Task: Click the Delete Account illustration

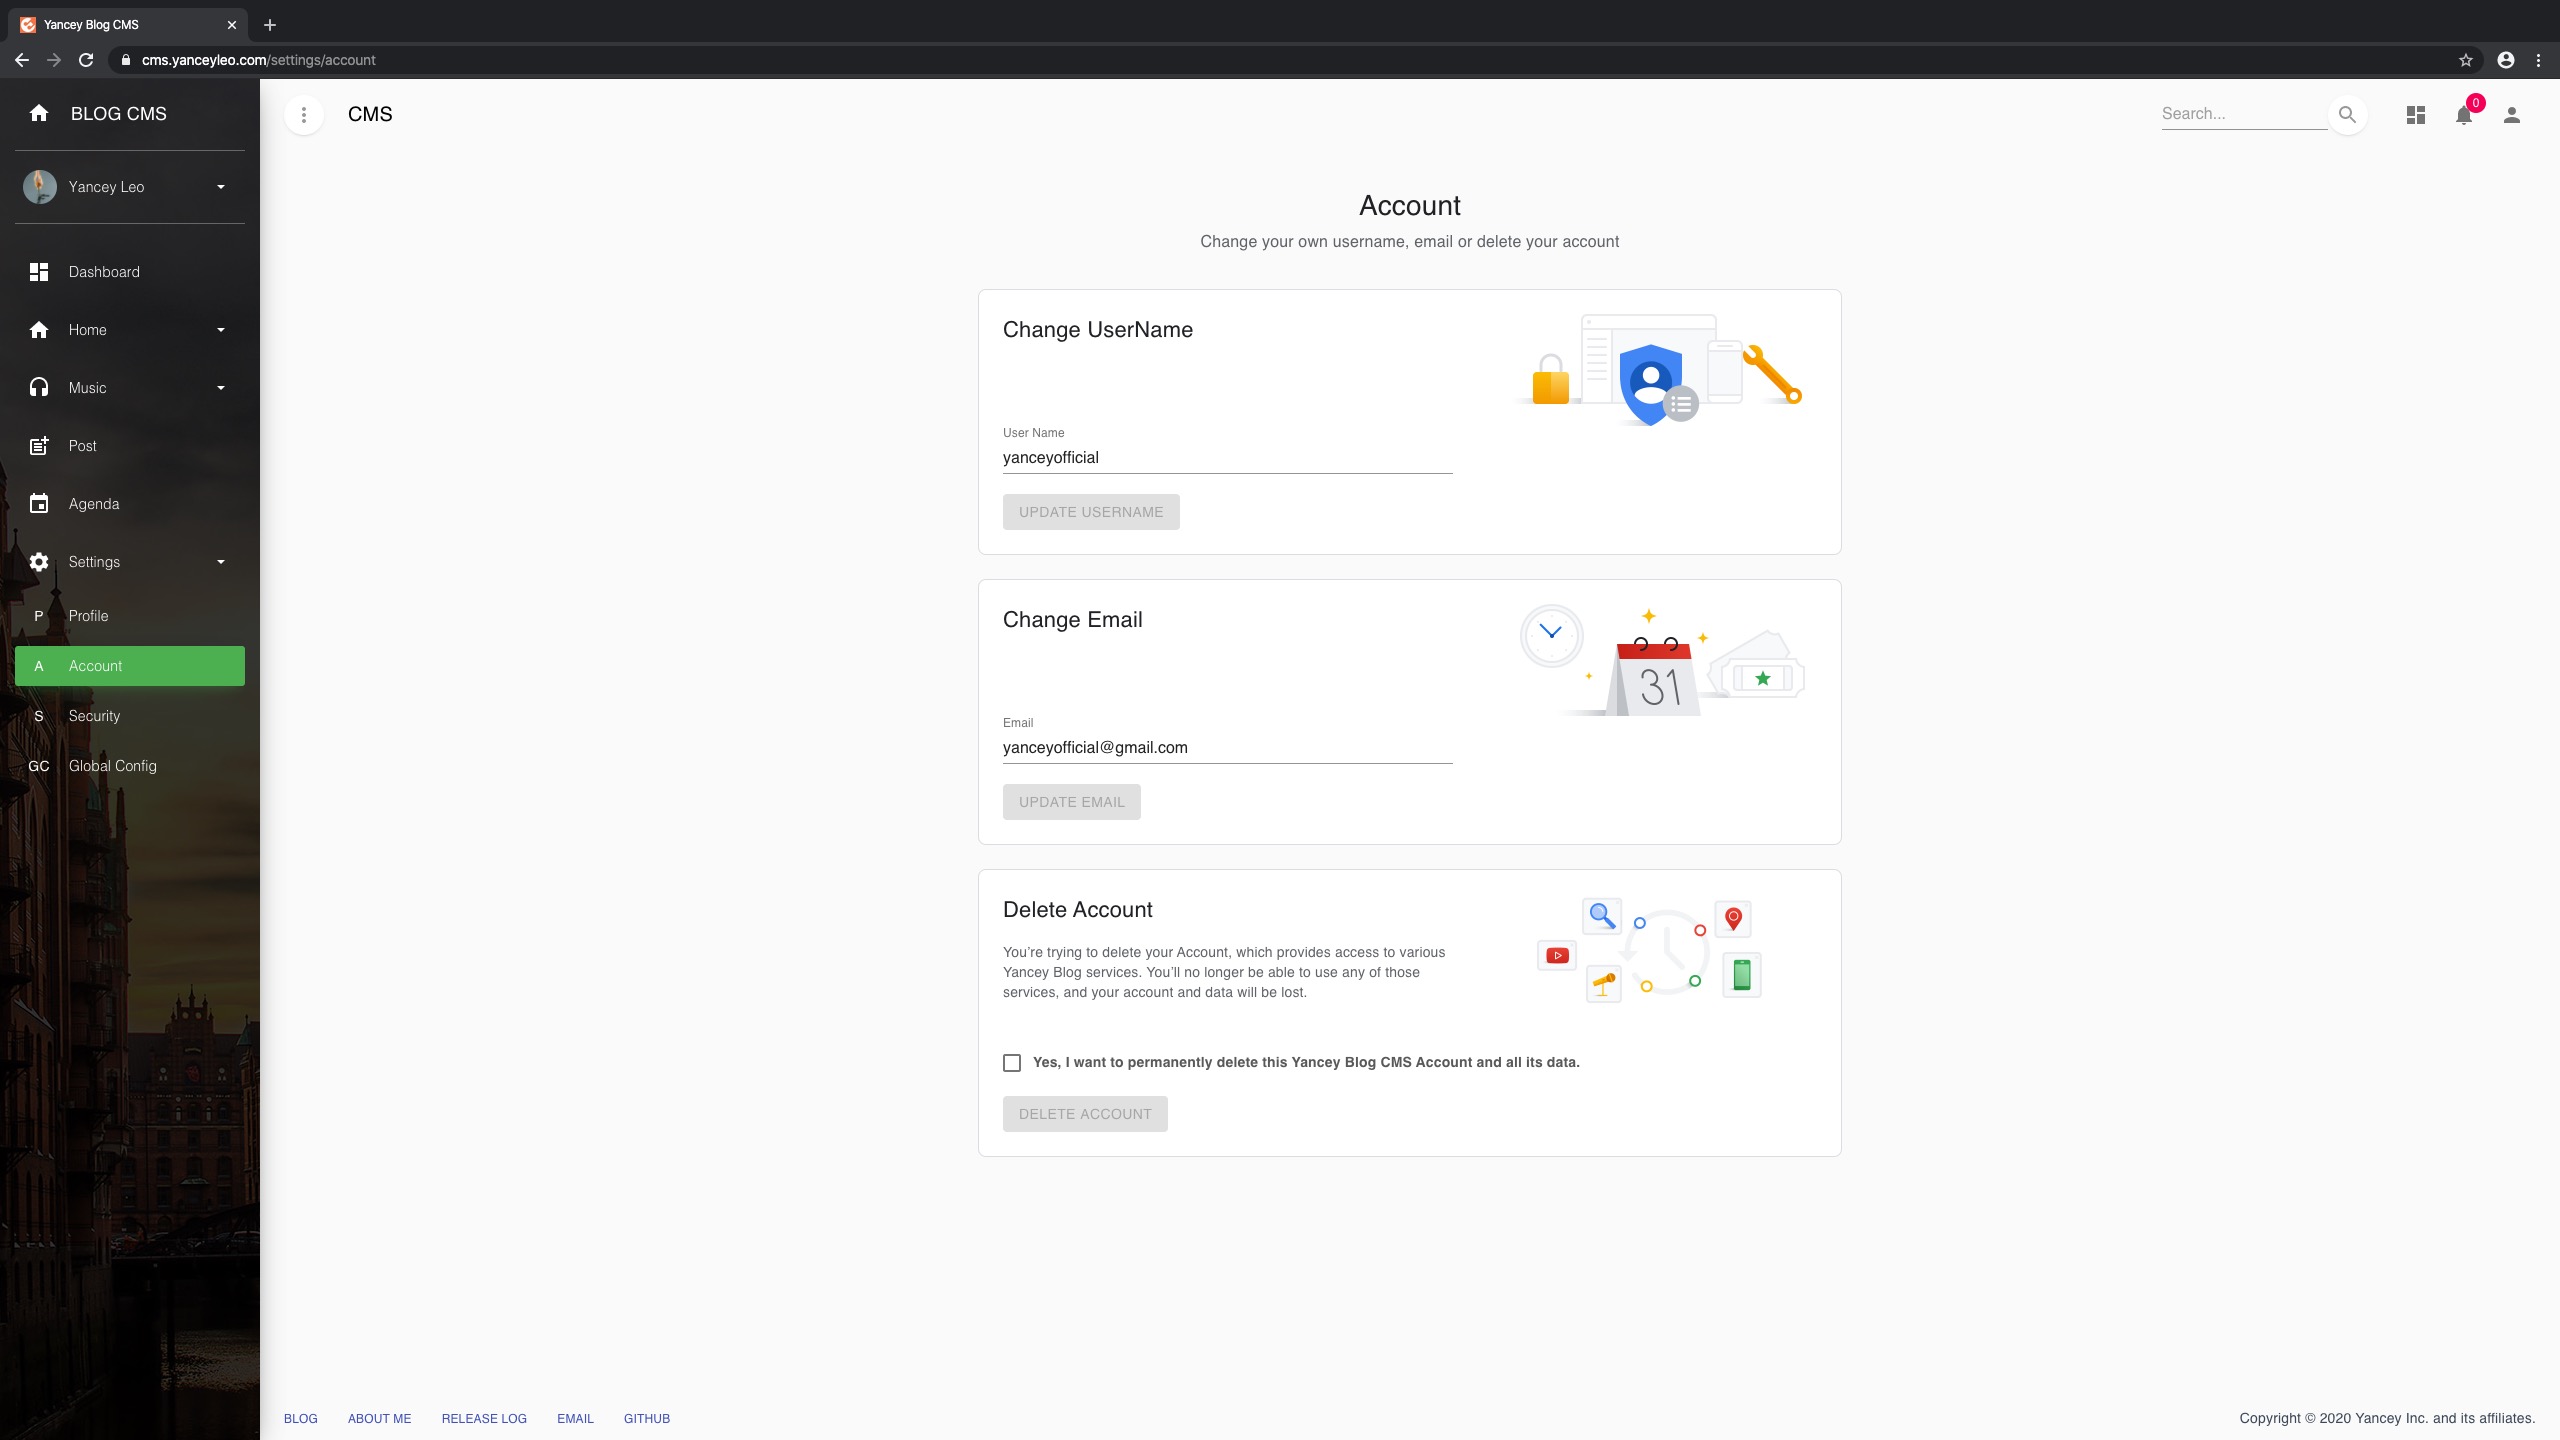Action: [x=1649, y=950]
